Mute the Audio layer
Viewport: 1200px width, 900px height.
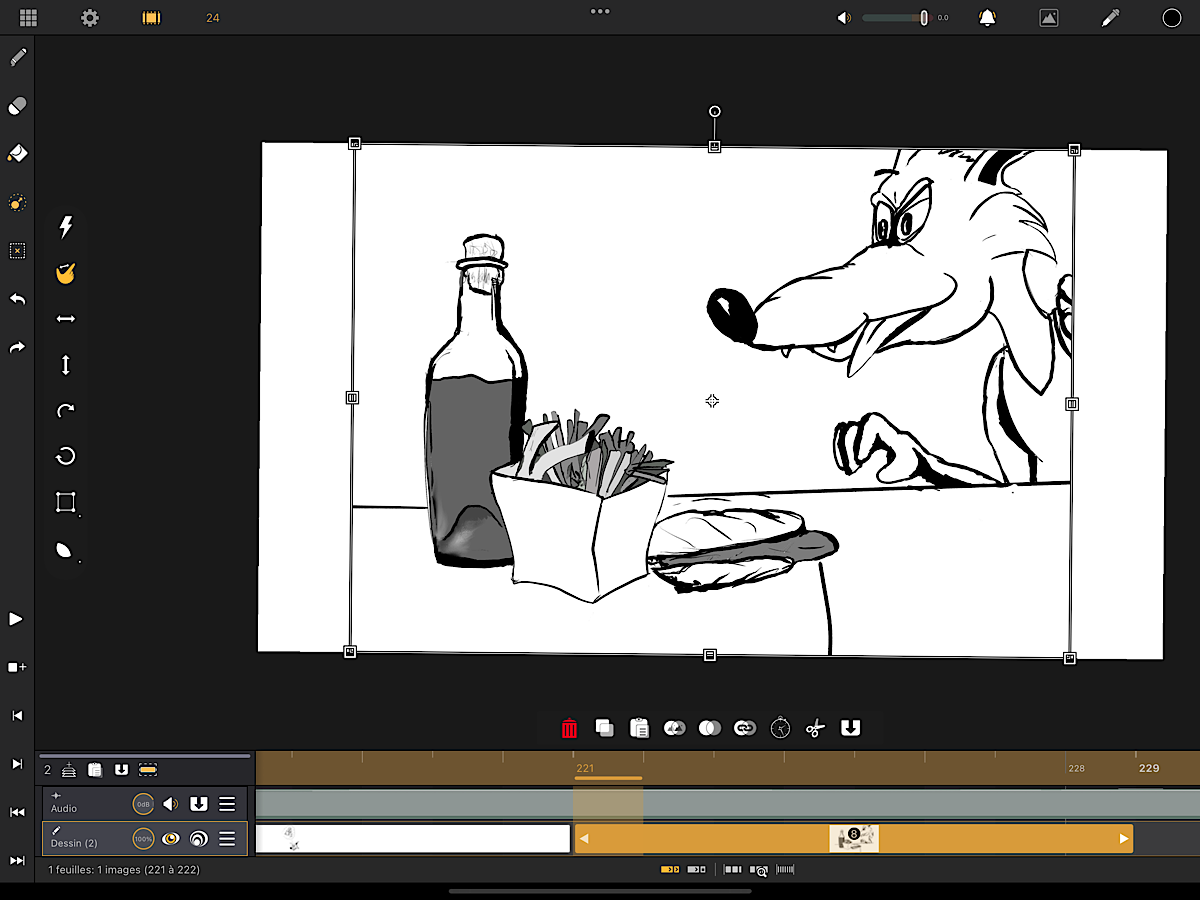(170, 804)
